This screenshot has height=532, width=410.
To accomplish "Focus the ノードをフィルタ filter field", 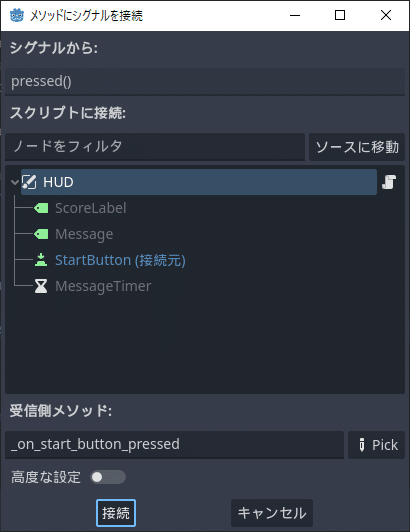I will tap(155, 147).
